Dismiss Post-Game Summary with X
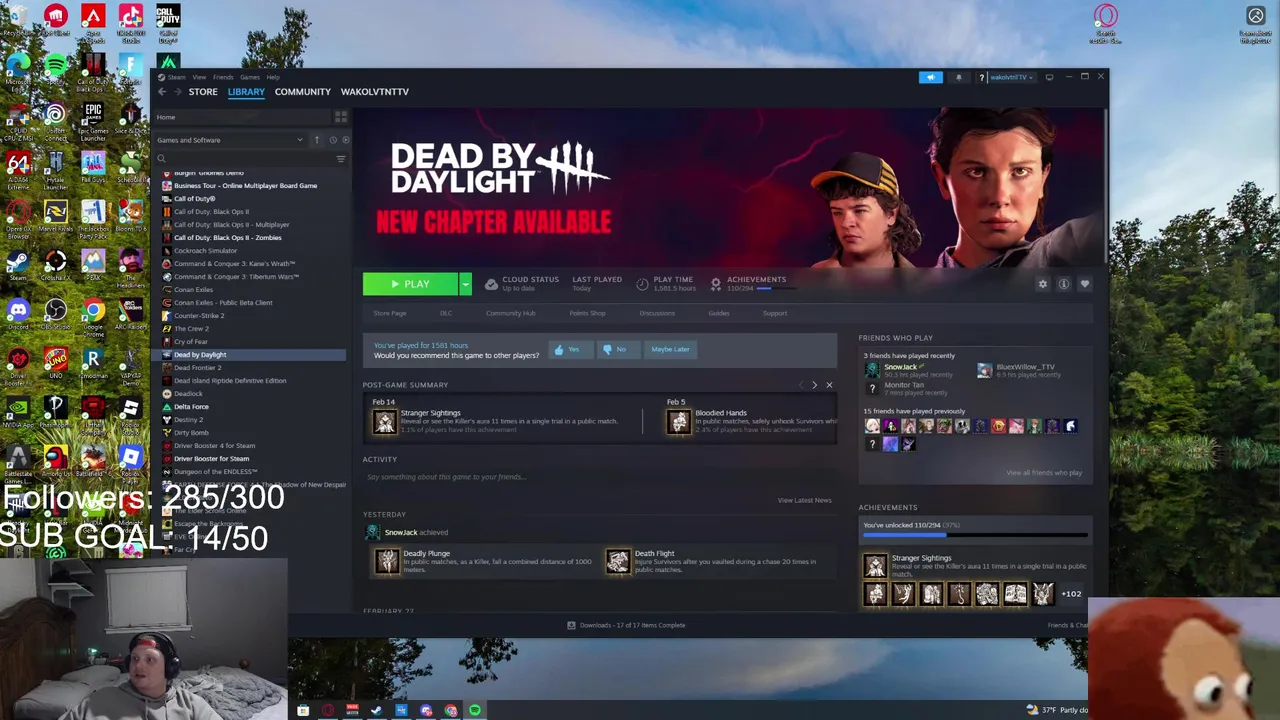The image size is (1280, 720). tap(829, 385)
